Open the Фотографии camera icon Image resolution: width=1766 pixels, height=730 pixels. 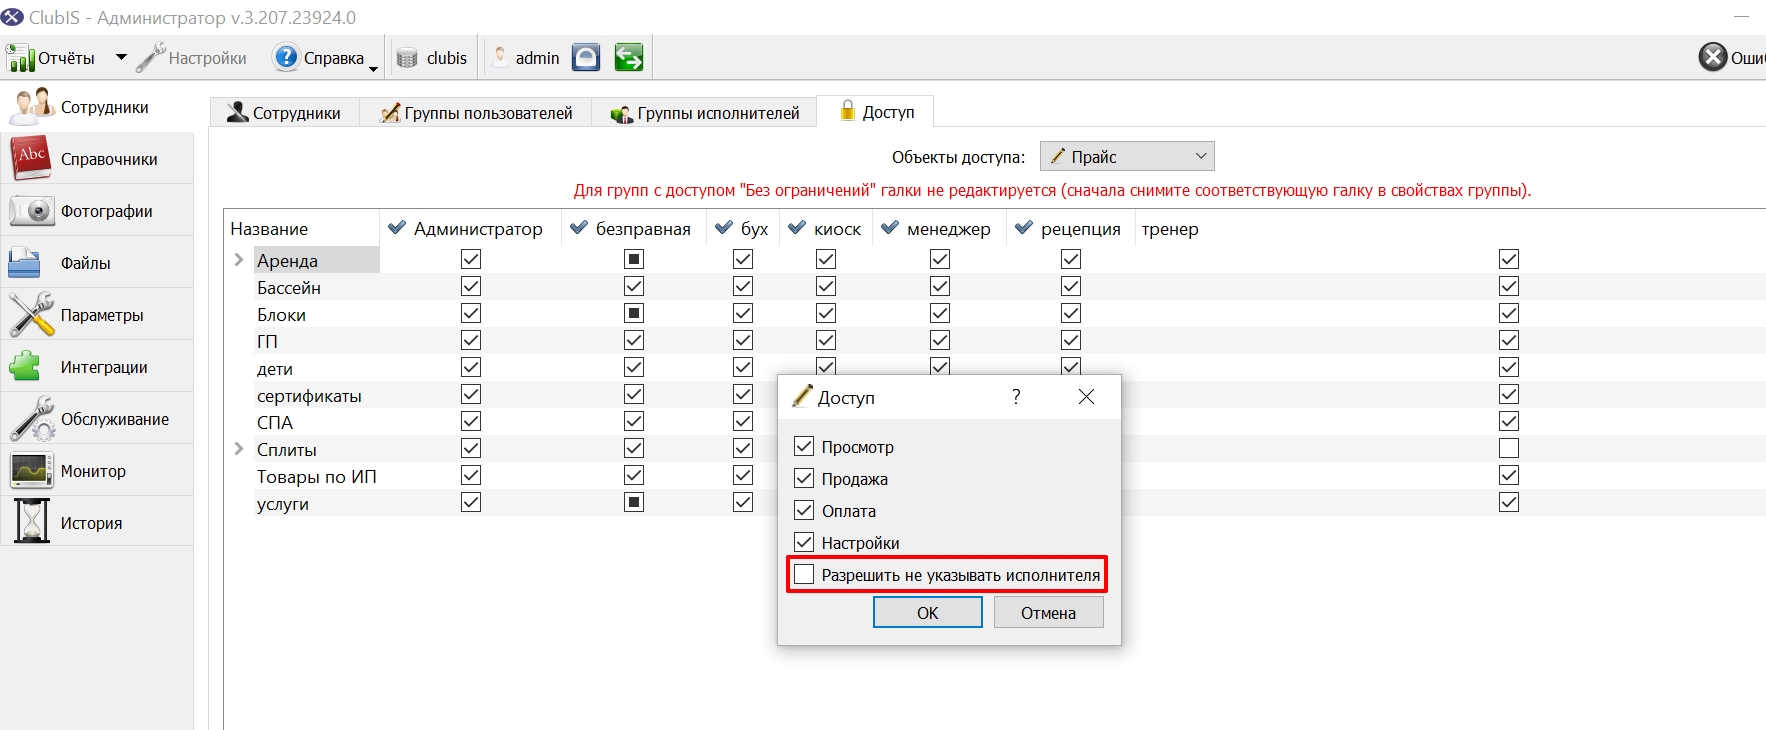pyautogui.click(x=31, y=211)
